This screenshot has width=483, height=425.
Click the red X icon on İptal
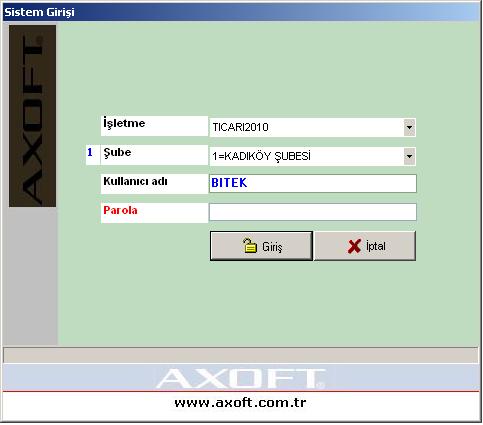coord(354,246)
